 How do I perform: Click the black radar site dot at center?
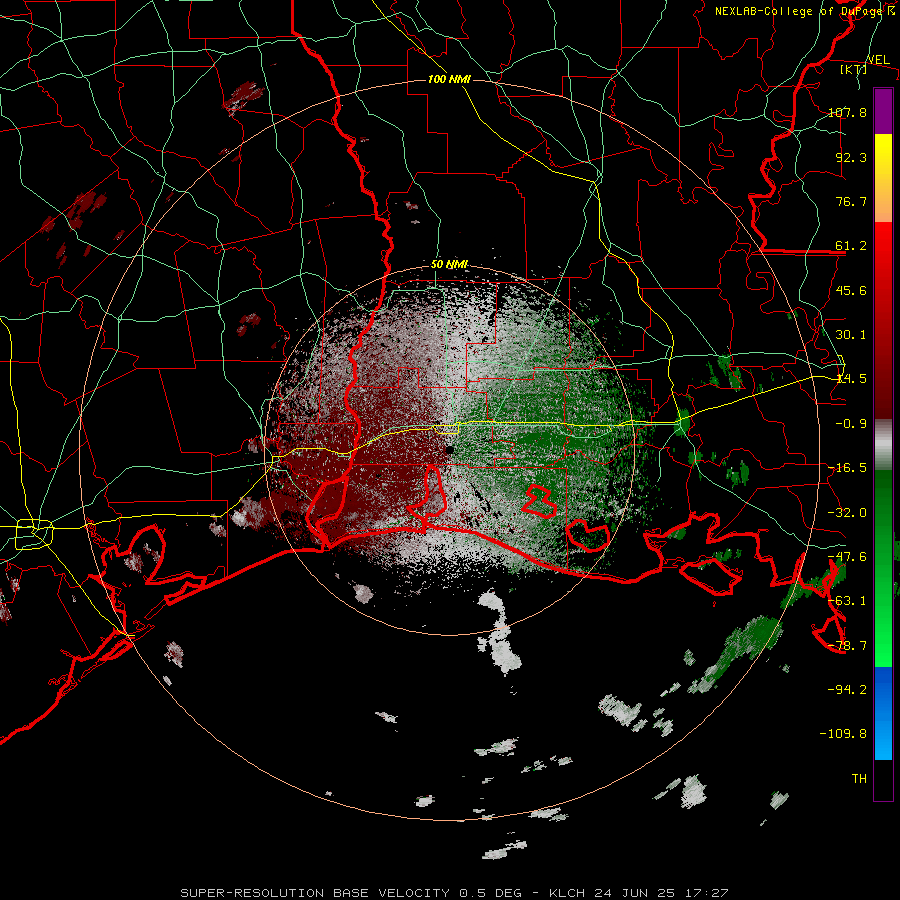[x=449, y=450]
